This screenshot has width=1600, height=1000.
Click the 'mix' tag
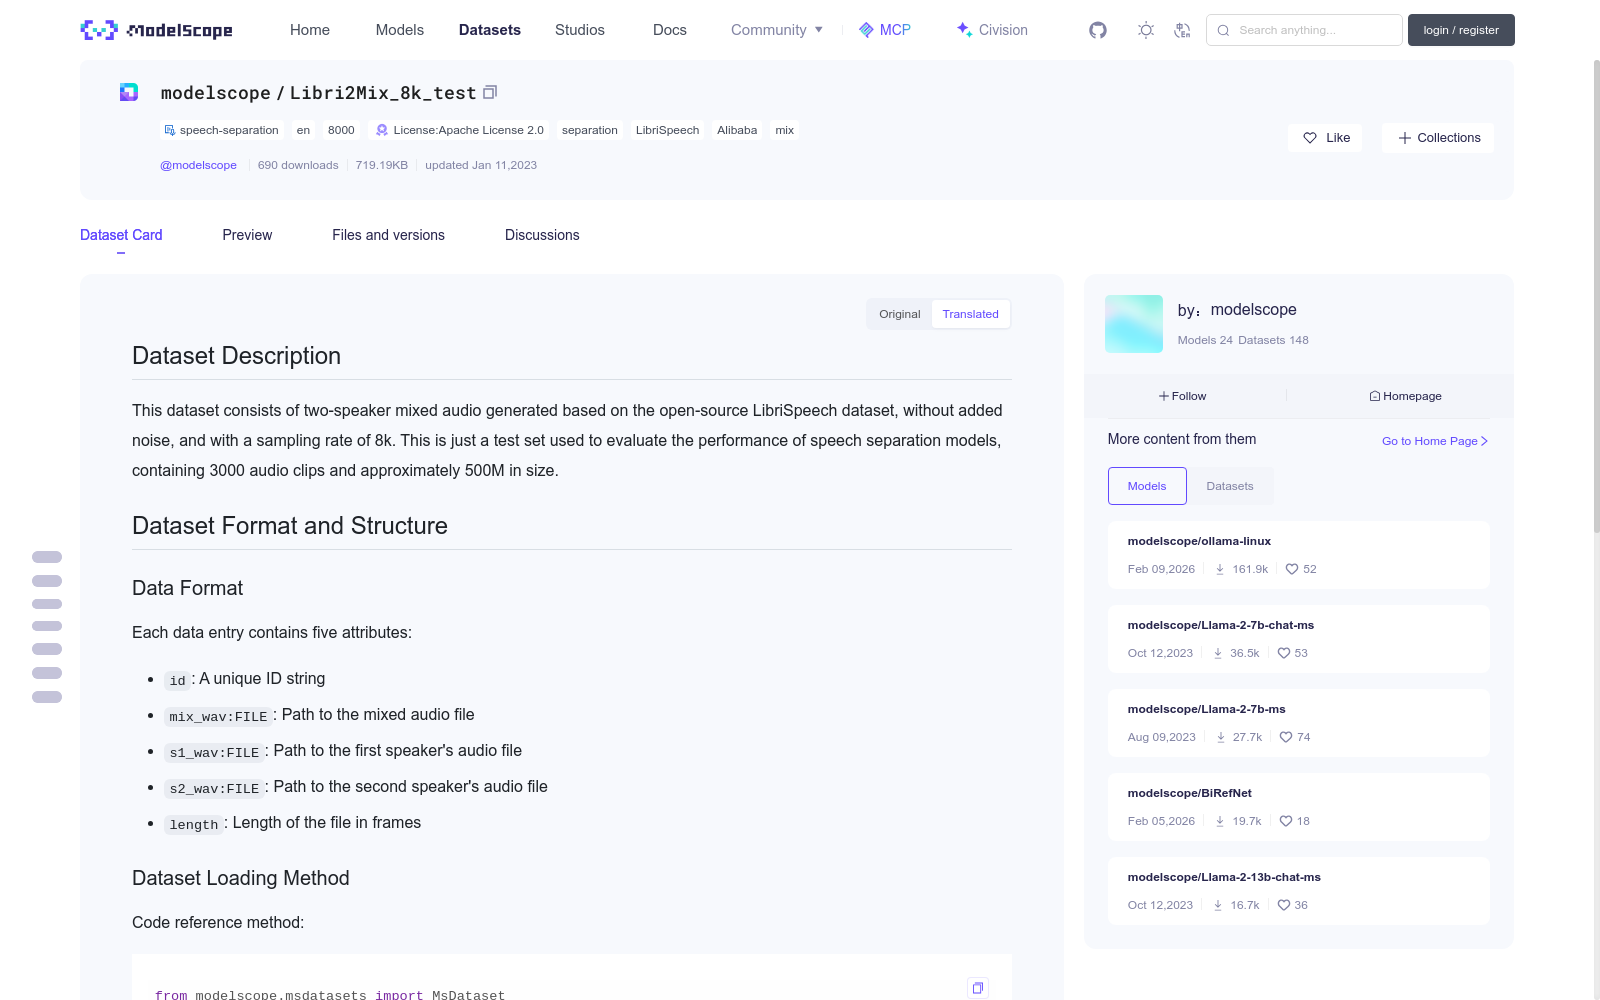tap(785, 130)
